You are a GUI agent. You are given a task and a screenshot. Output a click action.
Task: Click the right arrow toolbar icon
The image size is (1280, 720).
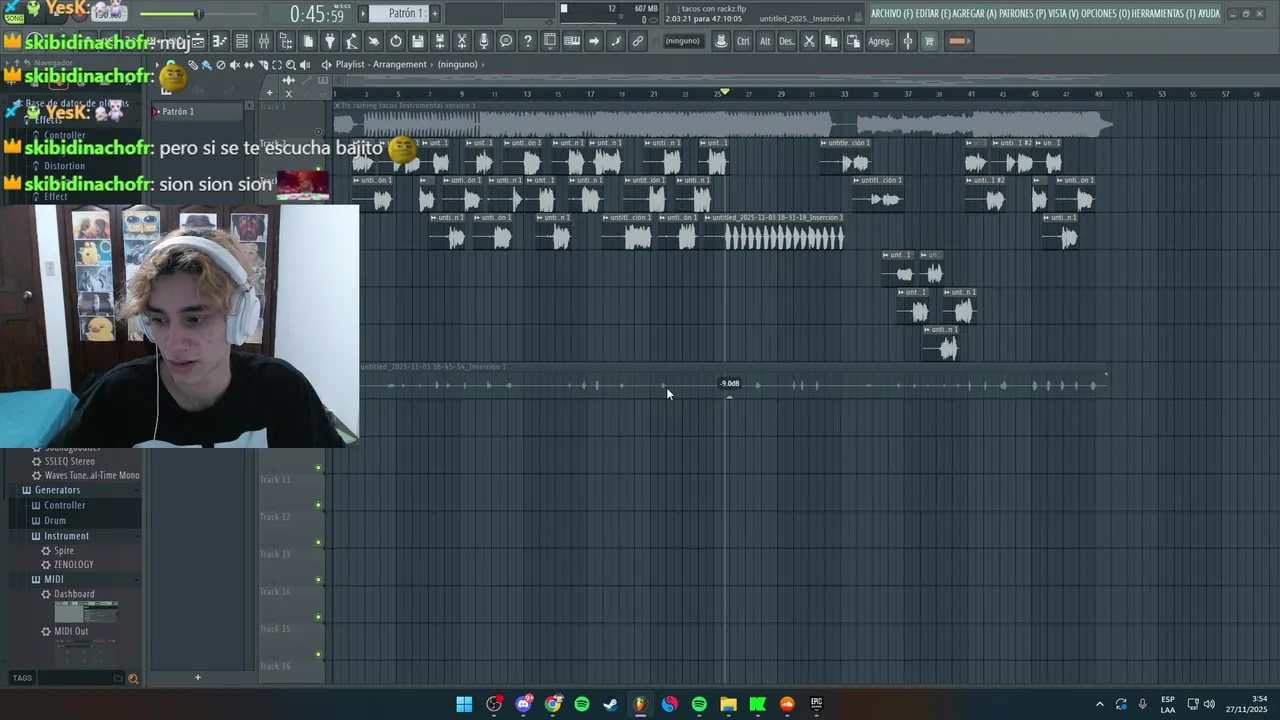tap(593, 41)
